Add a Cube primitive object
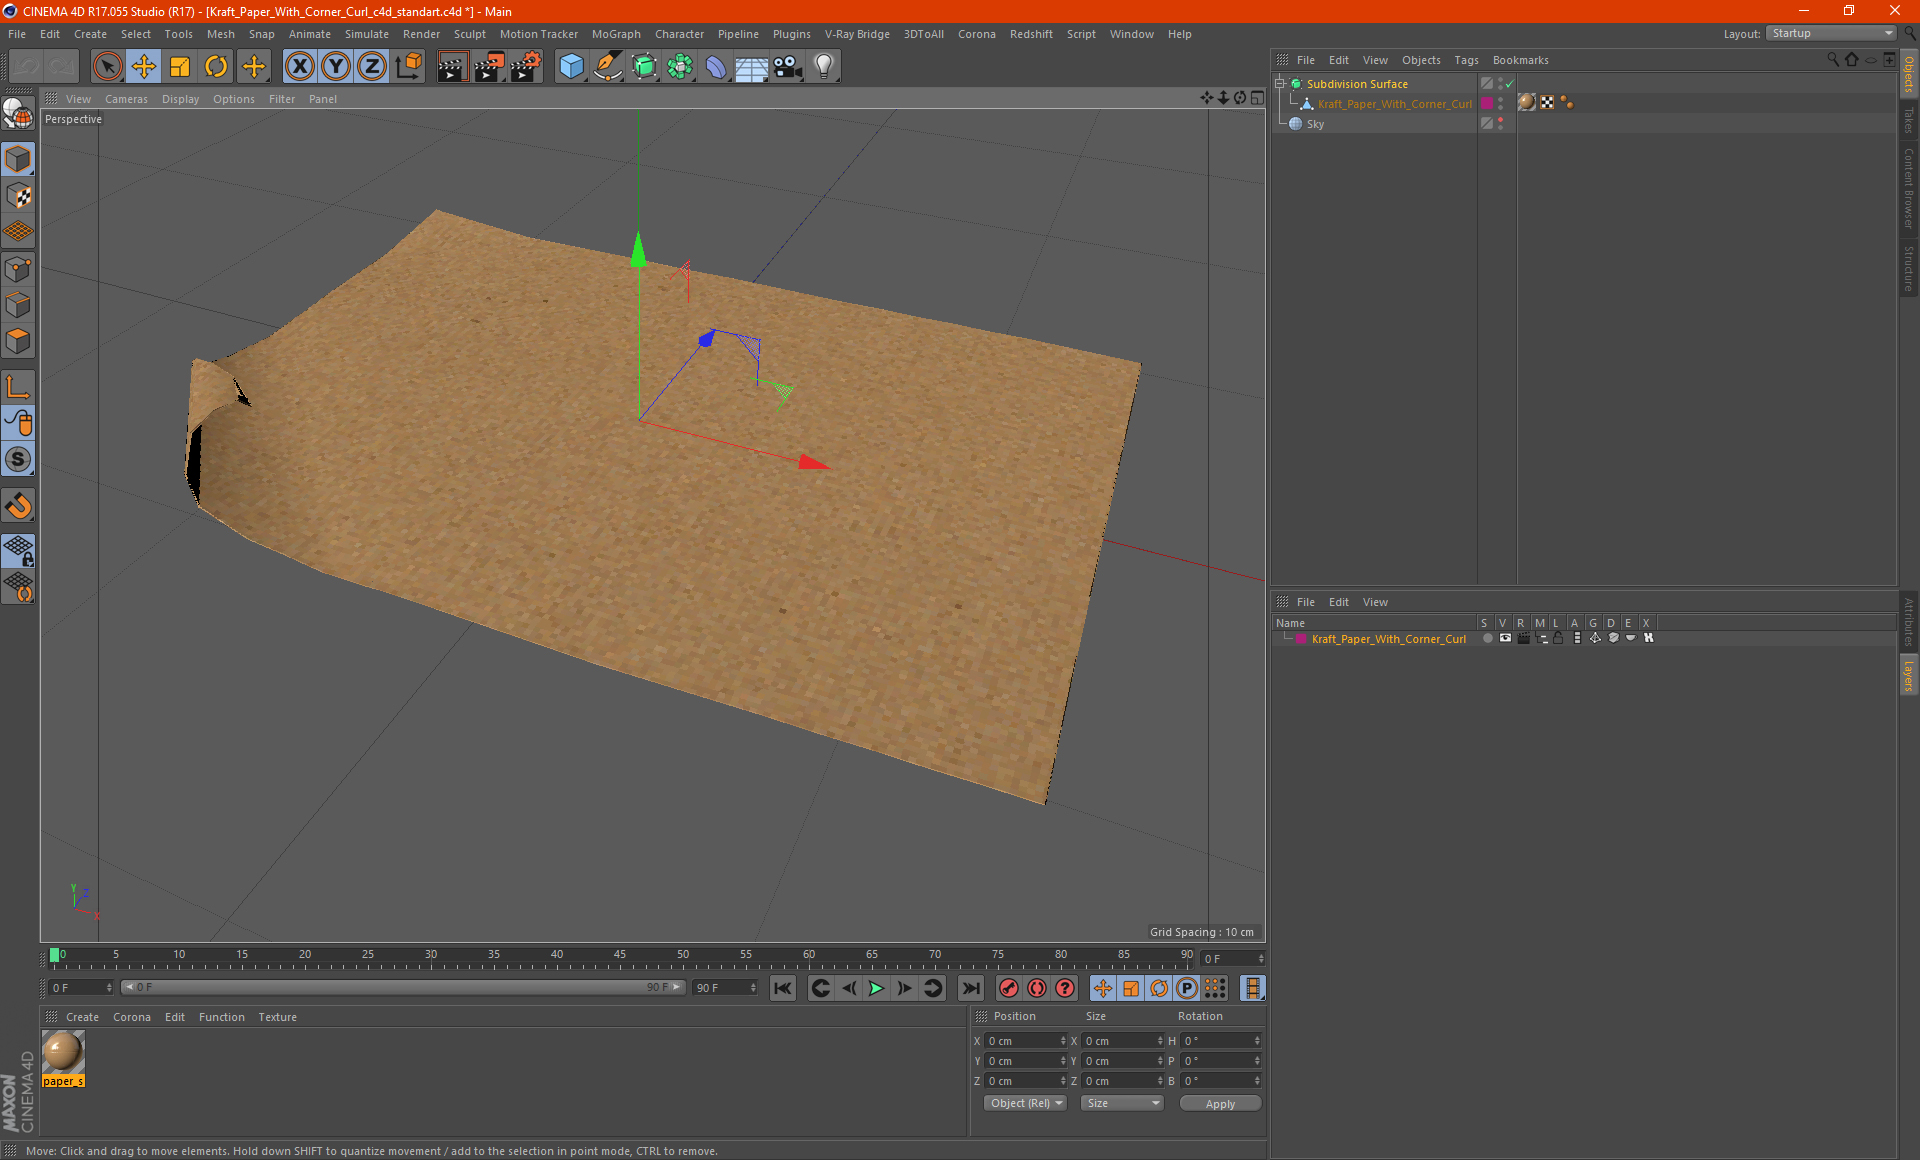1920x1160 pixels. [571, 67]
